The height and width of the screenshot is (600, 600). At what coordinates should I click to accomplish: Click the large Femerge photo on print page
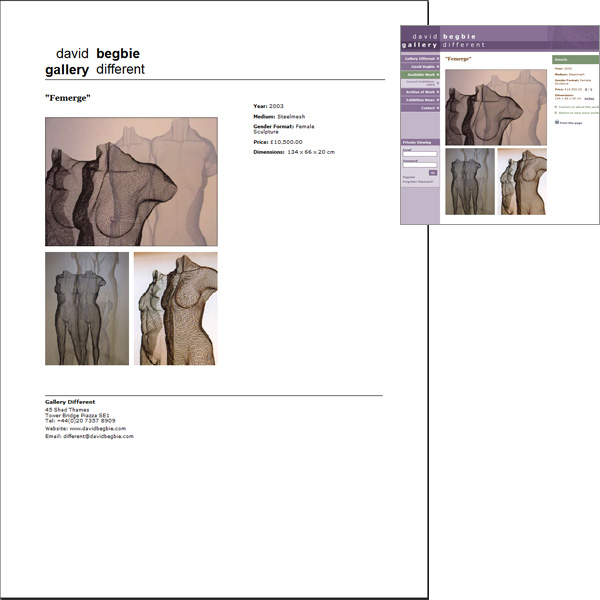tap(131, 181)
